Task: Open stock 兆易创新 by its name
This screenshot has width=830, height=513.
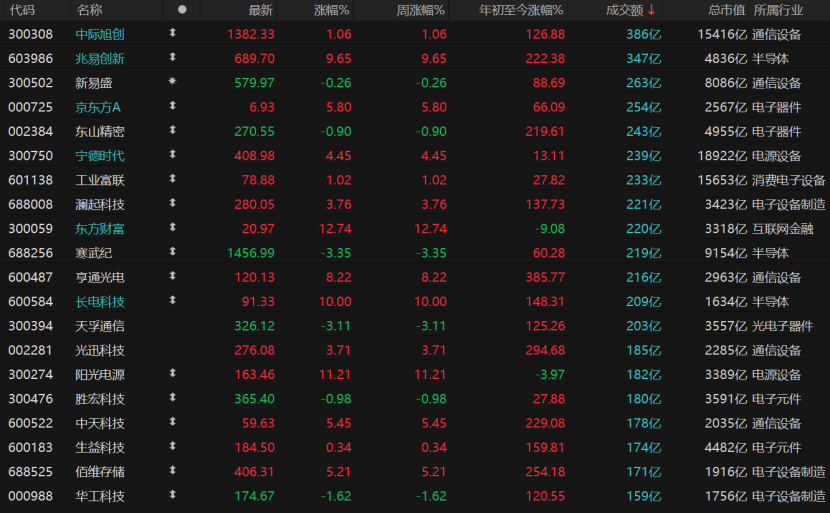Action: pos(100,59)
